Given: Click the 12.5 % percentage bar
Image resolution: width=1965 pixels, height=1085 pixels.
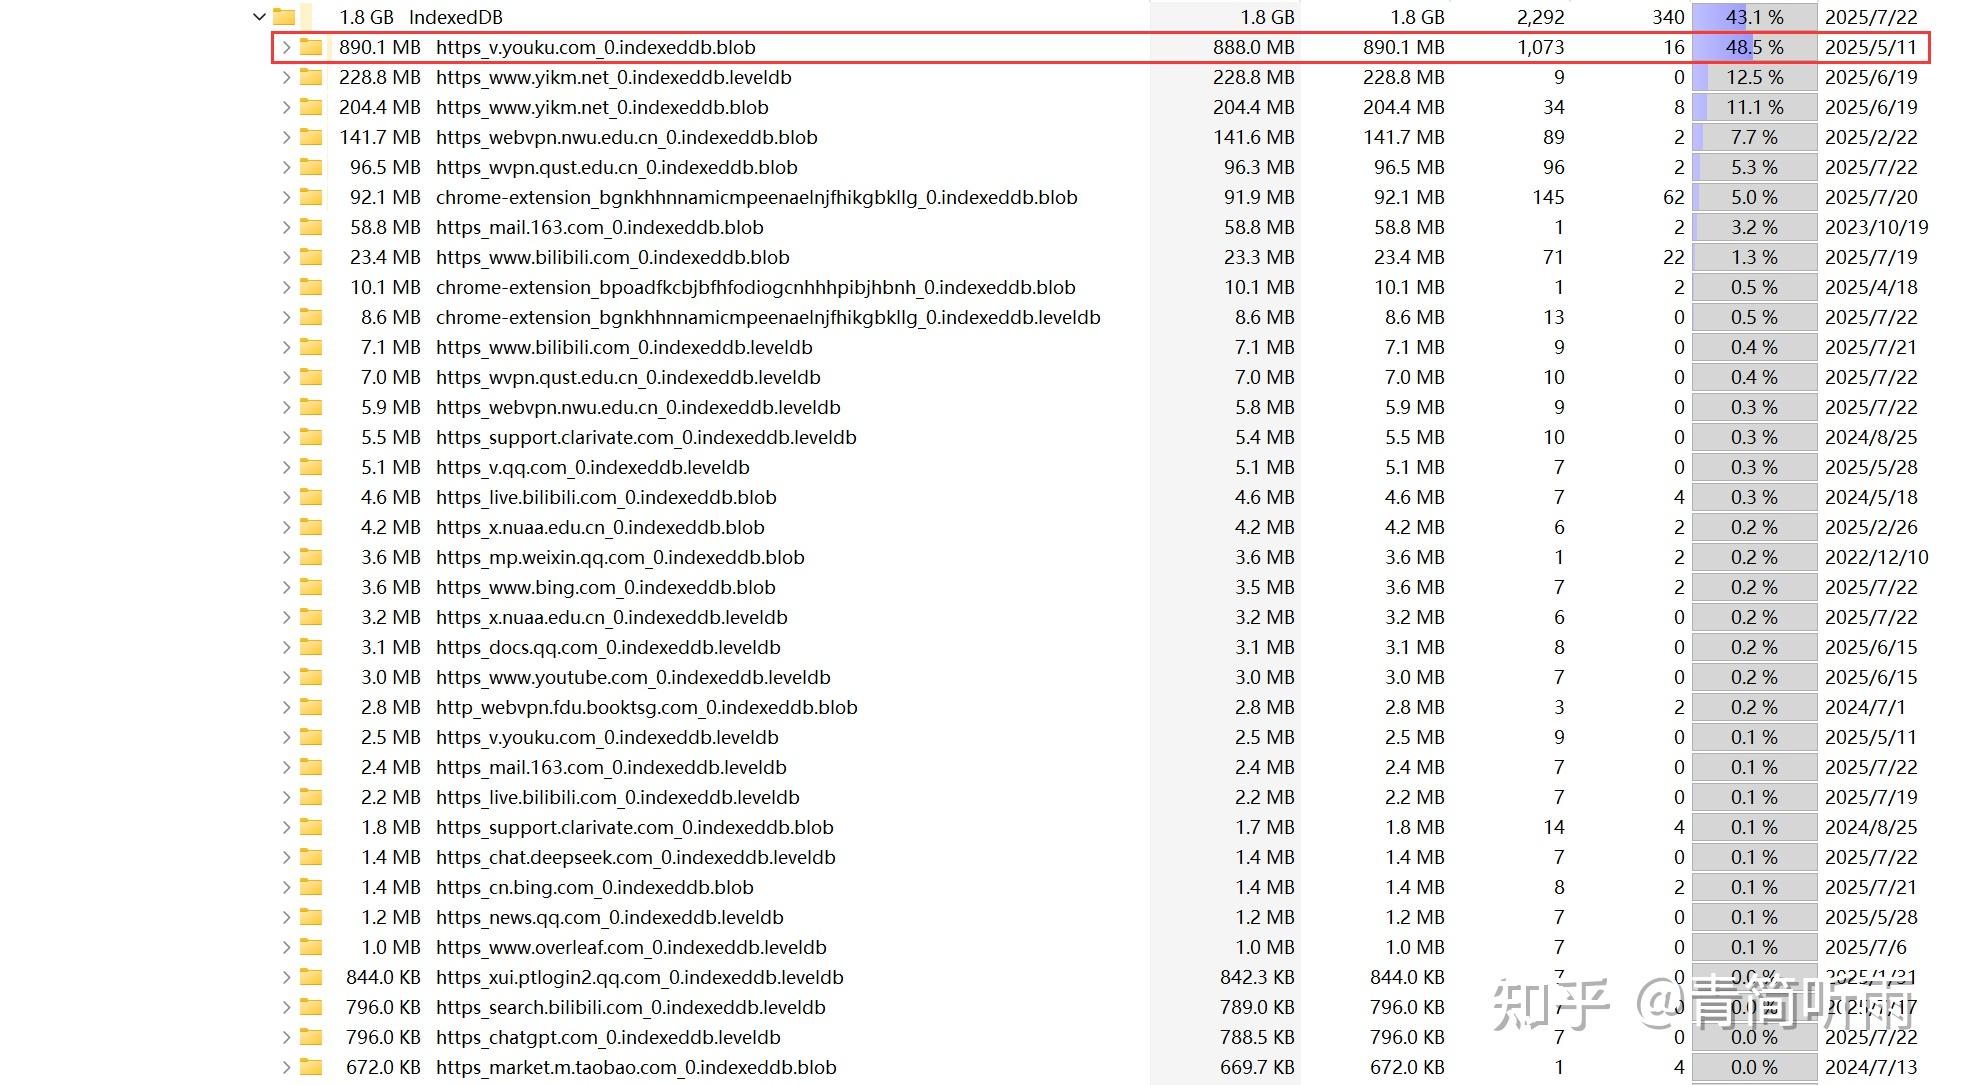Looking at the screenshot, I should coord(1754,77).
